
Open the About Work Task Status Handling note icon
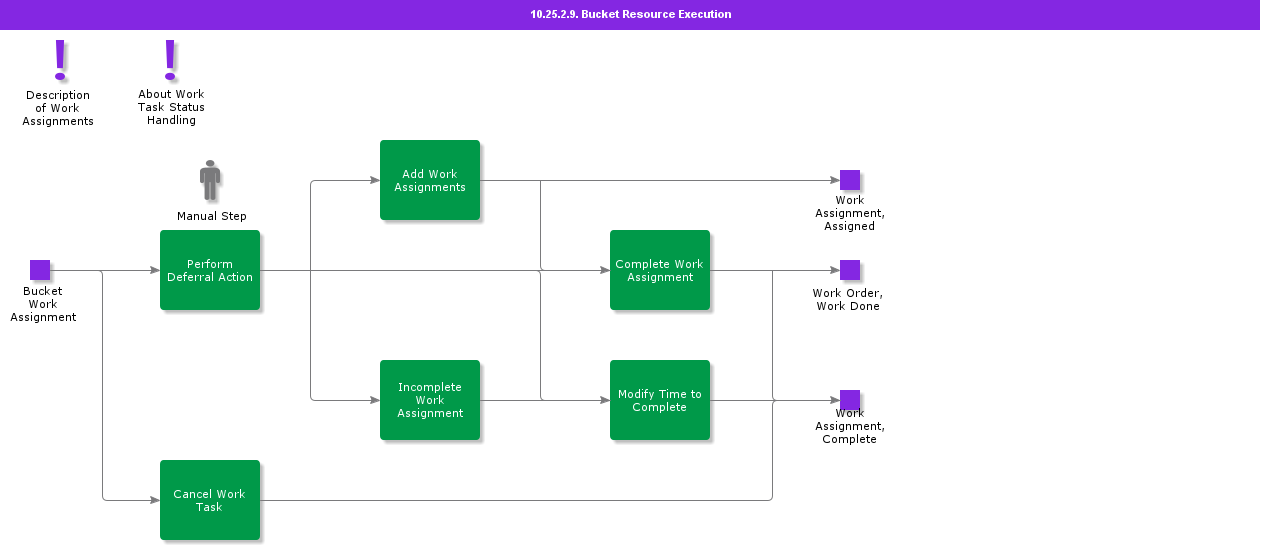point(170,60)
